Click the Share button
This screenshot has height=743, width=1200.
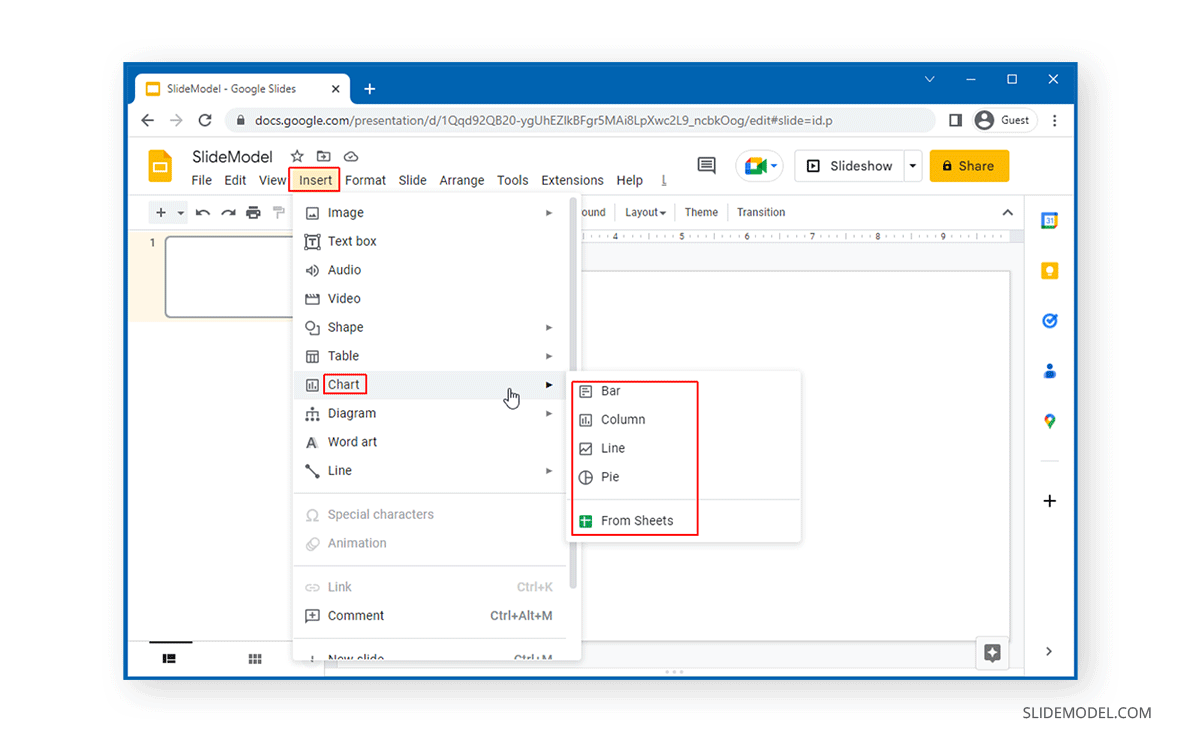(x=969, y=165)
